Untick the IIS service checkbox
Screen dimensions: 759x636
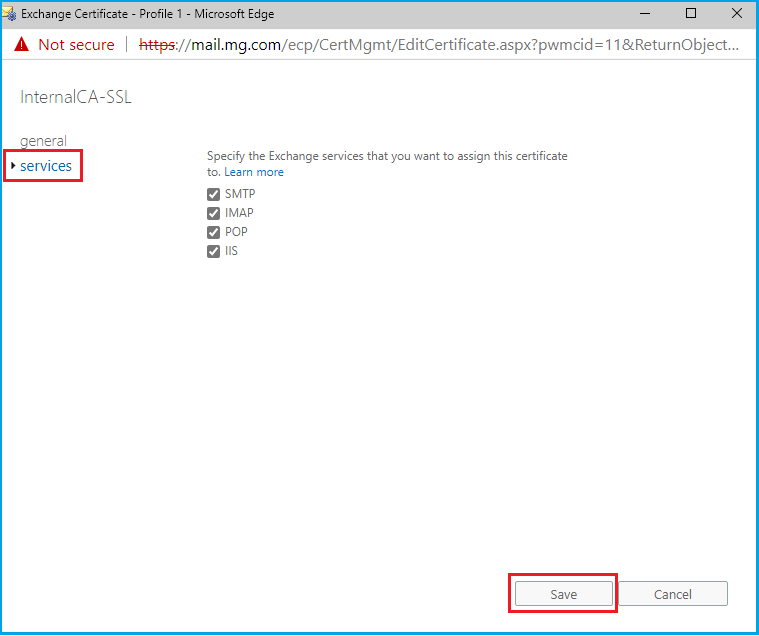click(x=213, y=251)
